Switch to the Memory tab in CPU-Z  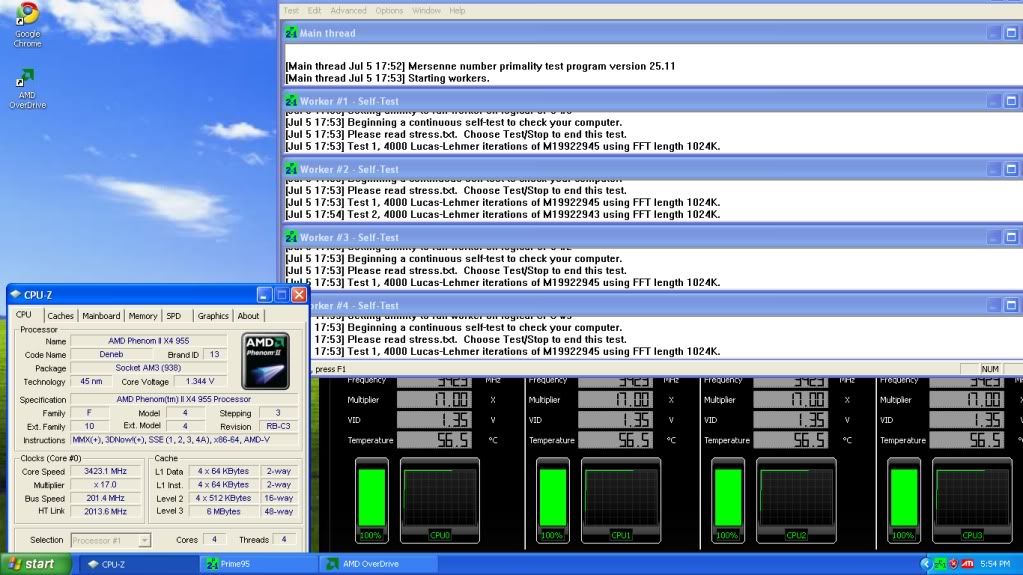coord(143,316)
